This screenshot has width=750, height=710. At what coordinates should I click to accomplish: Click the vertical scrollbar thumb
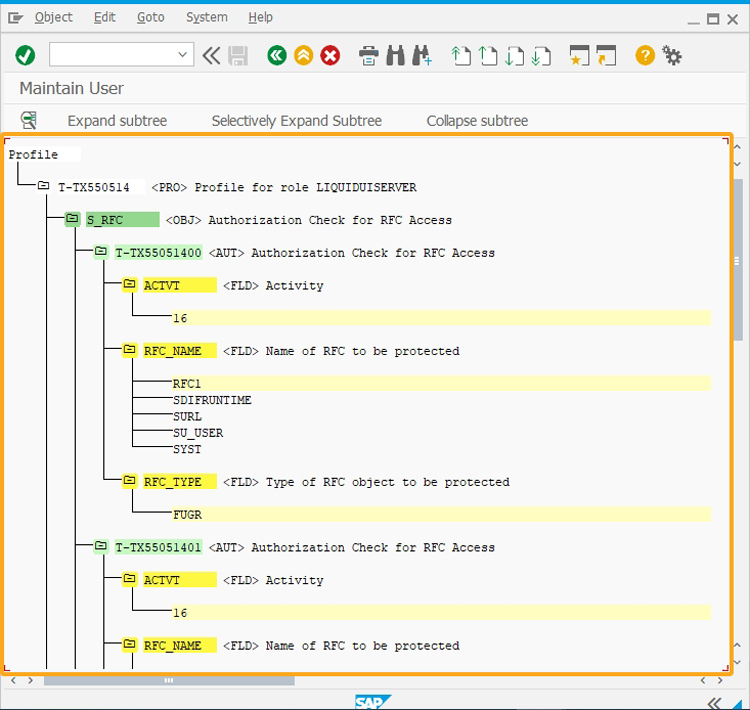click(737, 260)
